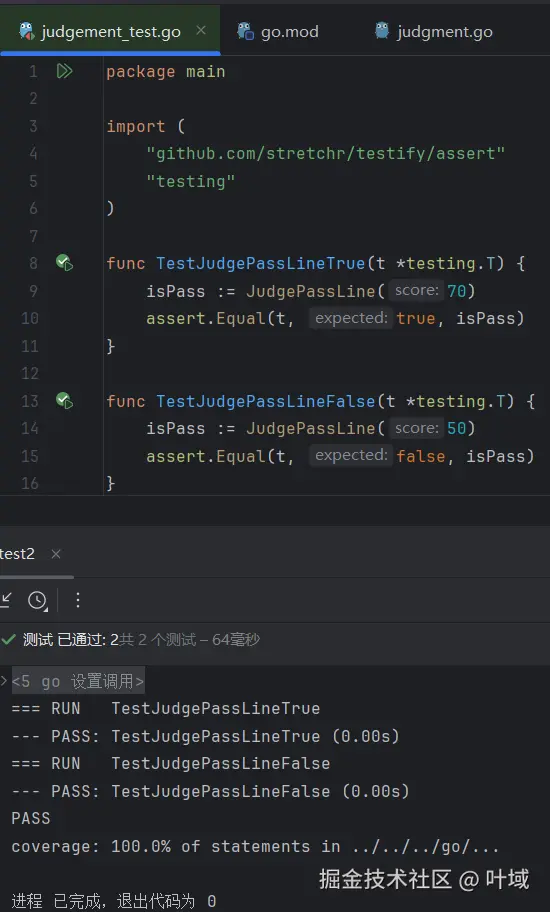Open the go.mod tab
550x912 pixels.
point(278,31)
